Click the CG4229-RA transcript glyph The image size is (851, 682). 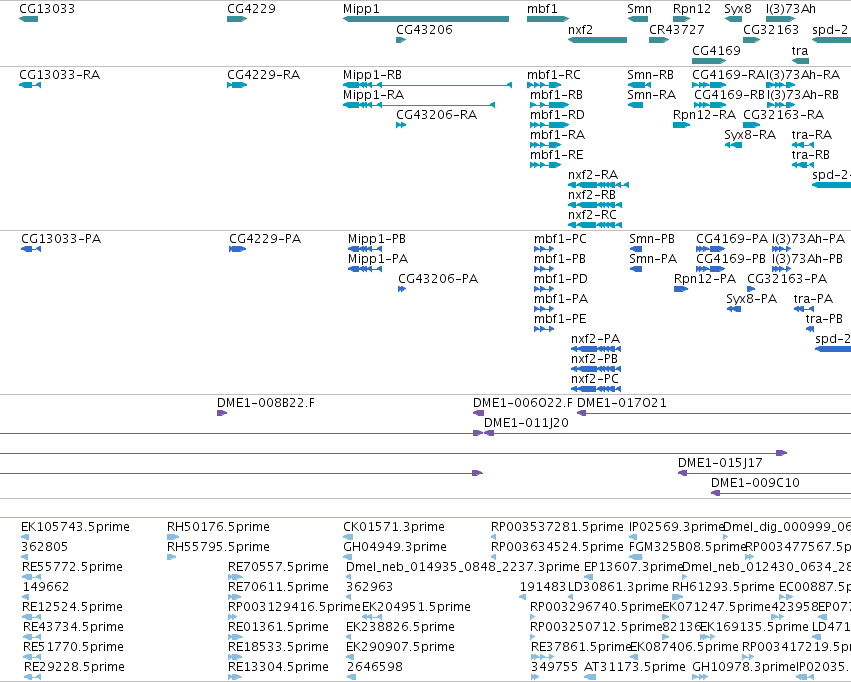pyautogui.click(x=237, y=85)
